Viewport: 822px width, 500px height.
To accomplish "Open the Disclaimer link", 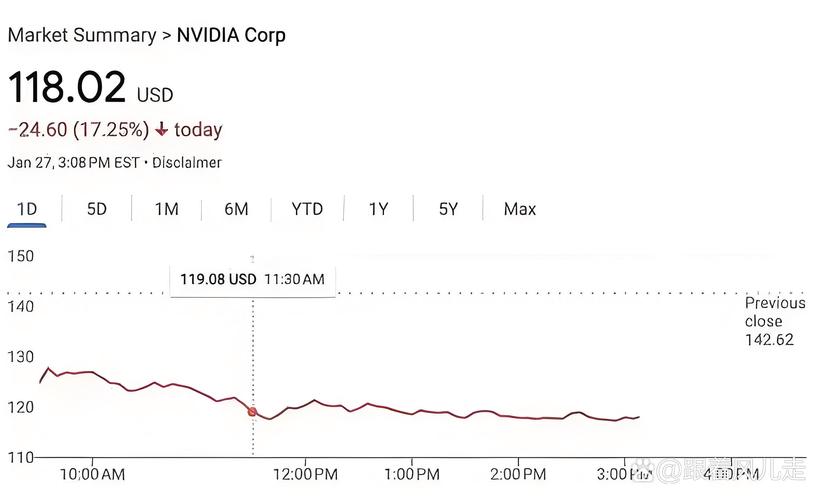I will [187, 162].
